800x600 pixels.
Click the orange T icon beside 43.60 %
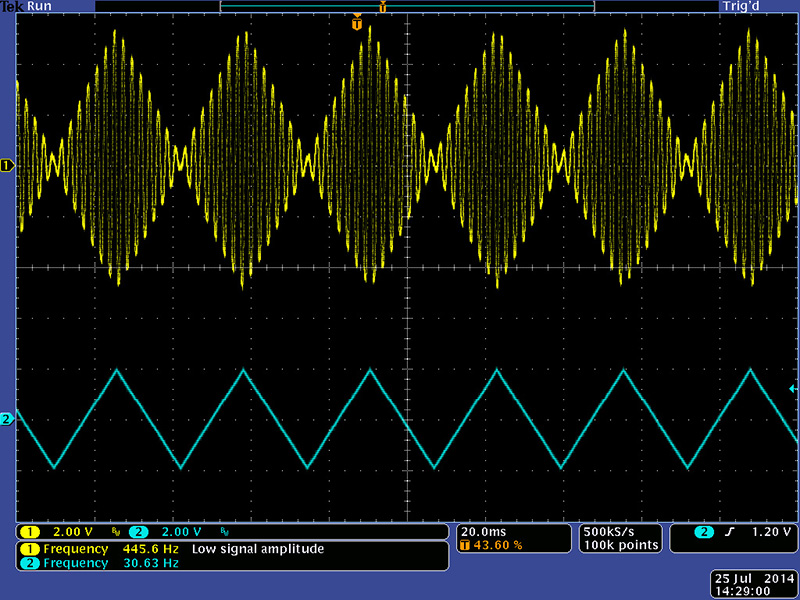pyautogui.click(x=463, y=545)
